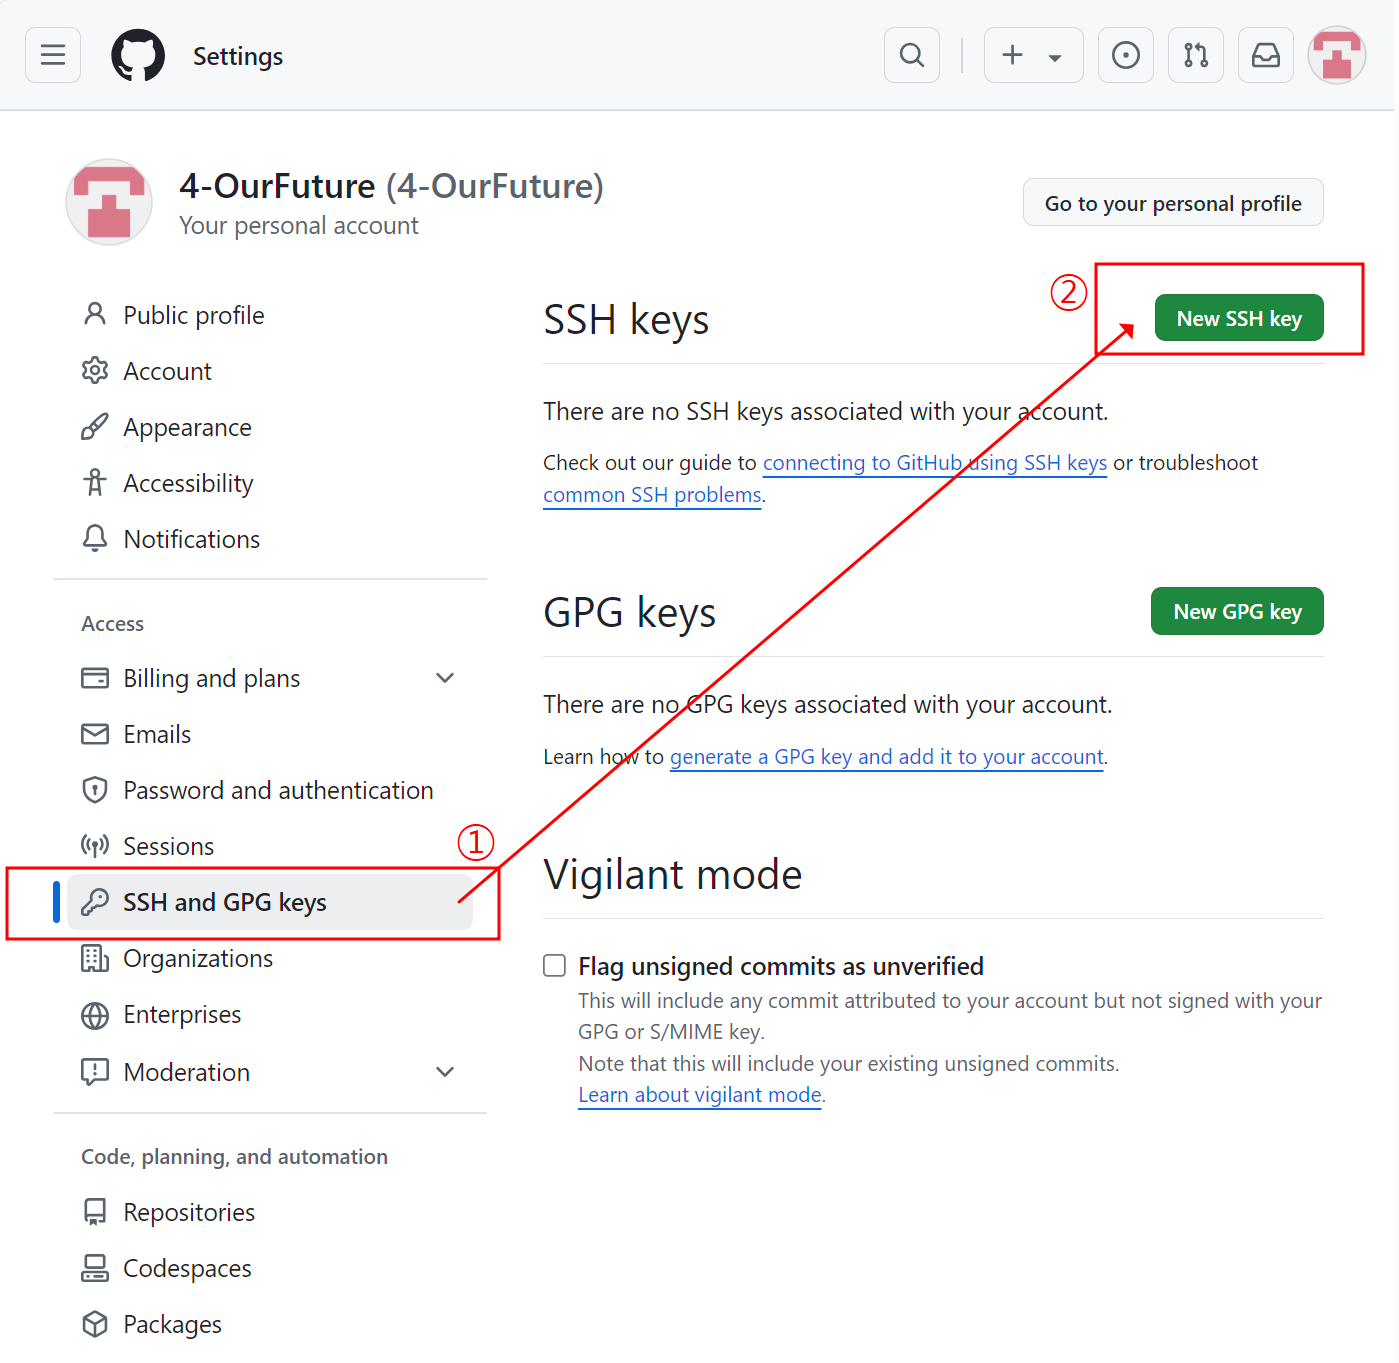The height and width of the screenshot is (1363, 1399).
Task: Expand the Moderation chevron
Action: [x=445, y=1072]
